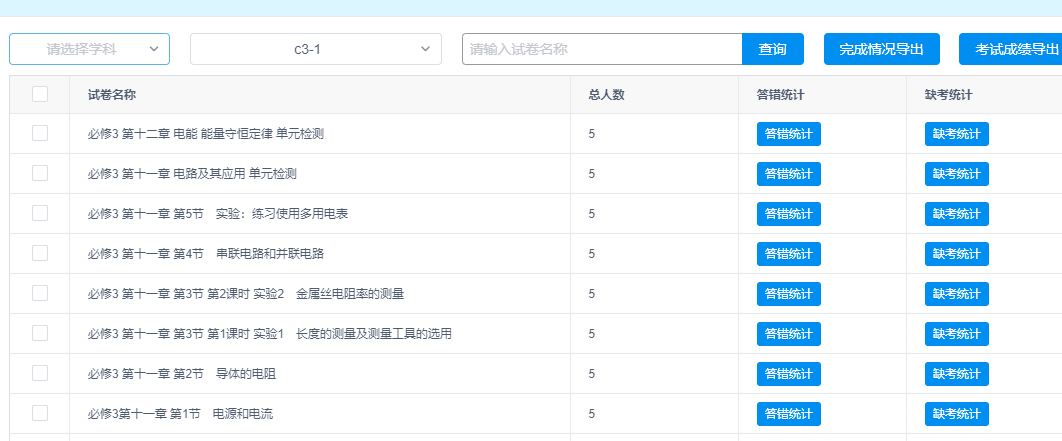Tick the checkbox for 串联电路和并联电路 row

click(x=40, y=253)
